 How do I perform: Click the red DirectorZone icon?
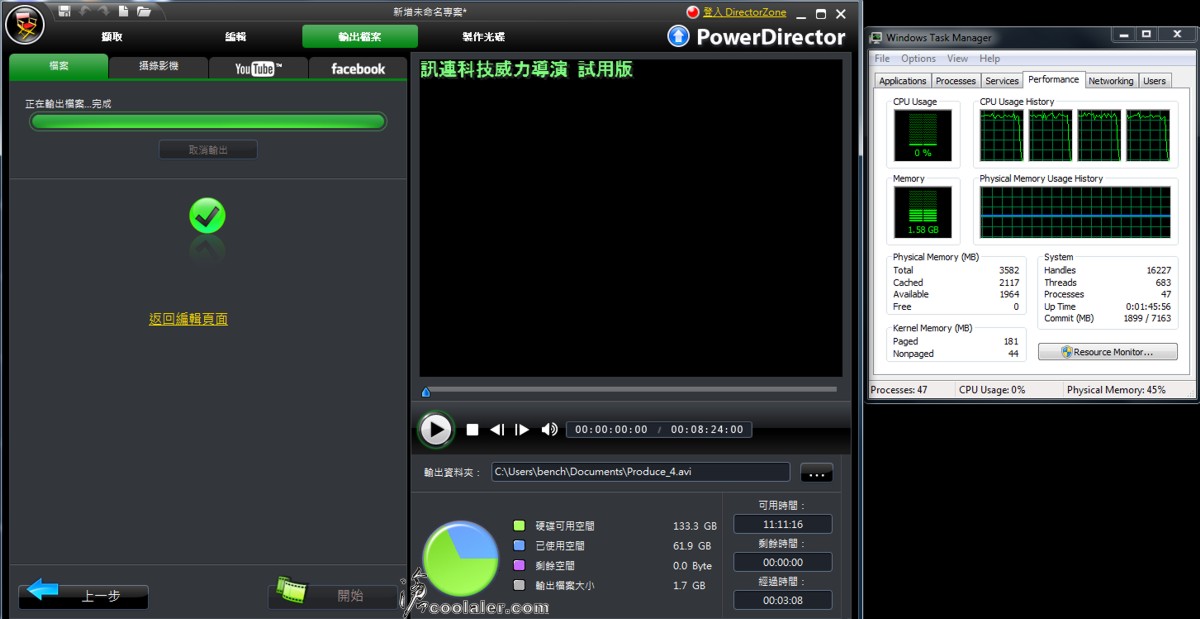point(693,12)
